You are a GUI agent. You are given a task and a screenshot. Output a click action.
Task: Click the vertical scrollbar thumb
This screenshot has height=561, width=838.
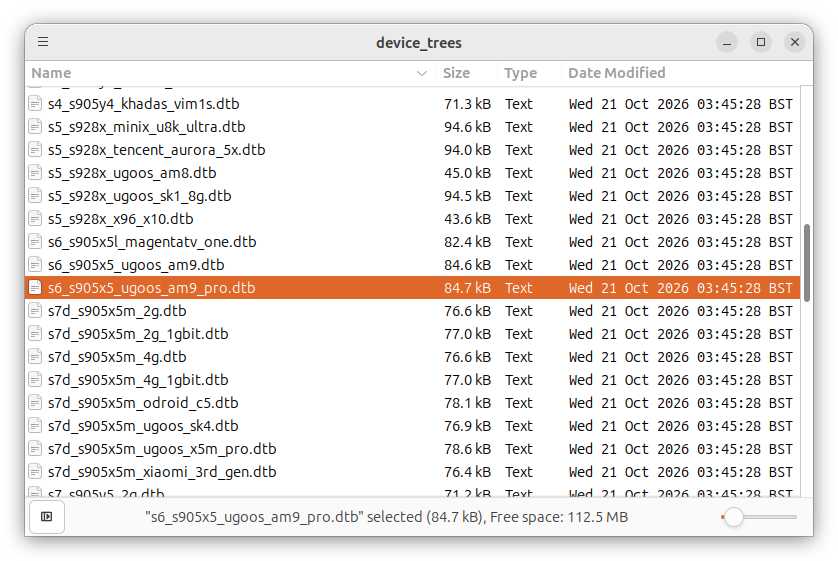(x=806, y=263)
